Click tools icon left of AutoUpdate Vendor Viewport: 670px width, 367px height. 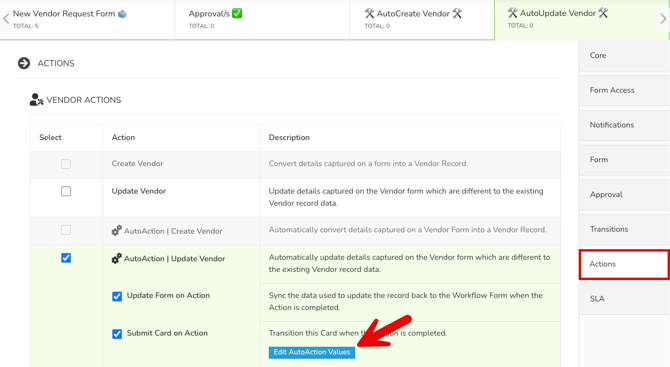pos(512,13)
